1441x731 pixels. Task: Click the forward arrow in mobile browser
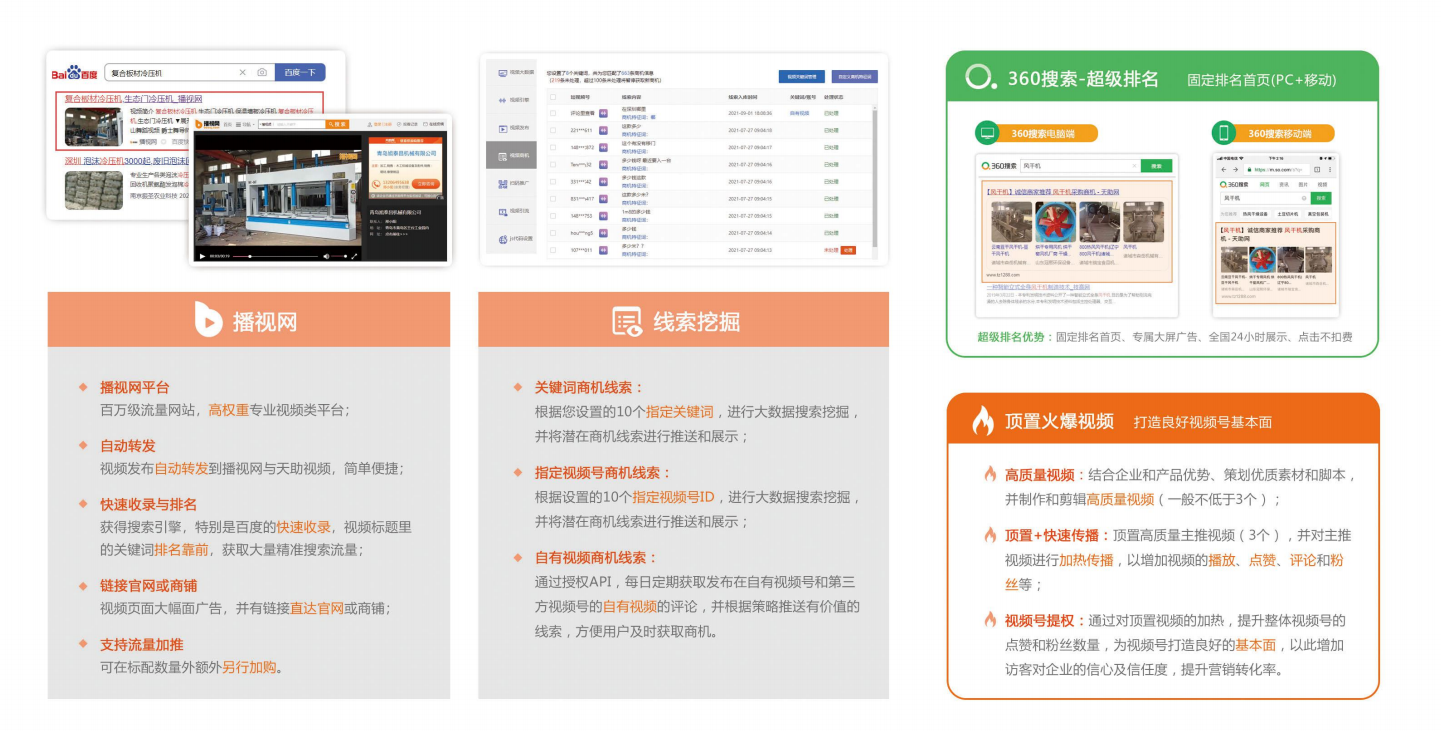tap(1236, 169)
